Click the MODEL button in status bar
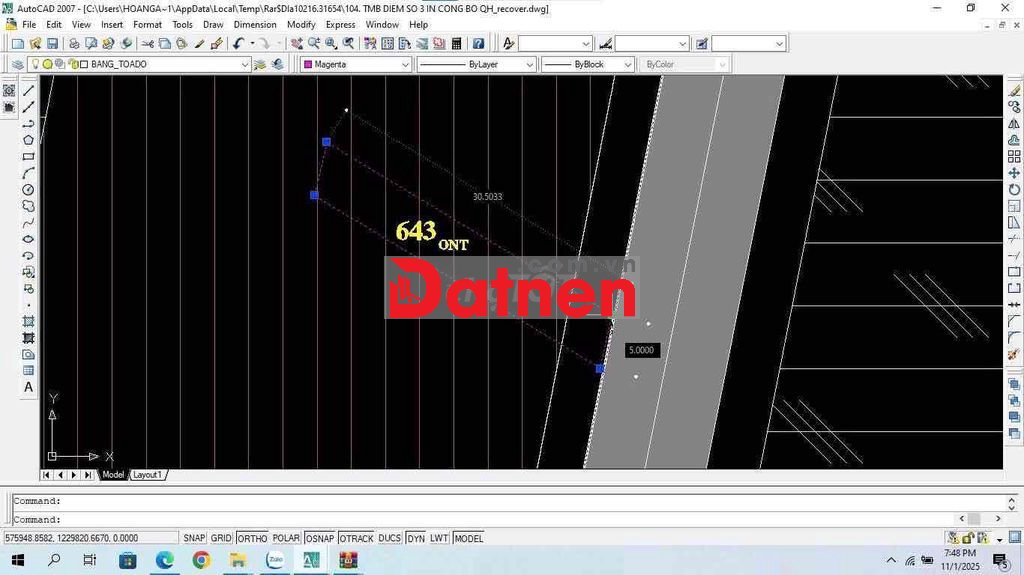The width and height of the screenshot is (1024, 575). [x=468, y=538]
